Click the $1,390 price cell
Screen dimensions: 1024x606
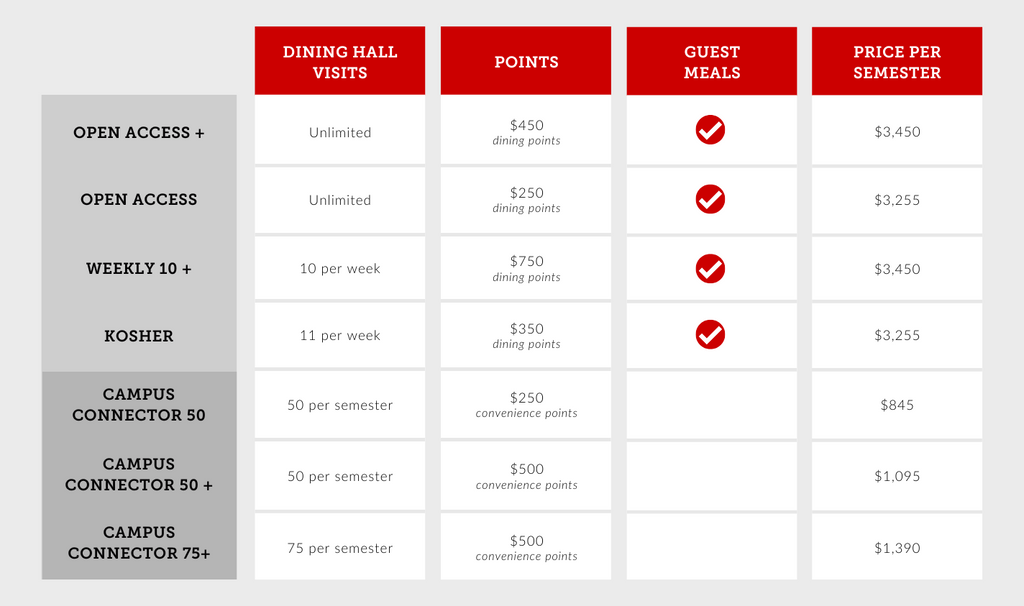coord(897,548)
